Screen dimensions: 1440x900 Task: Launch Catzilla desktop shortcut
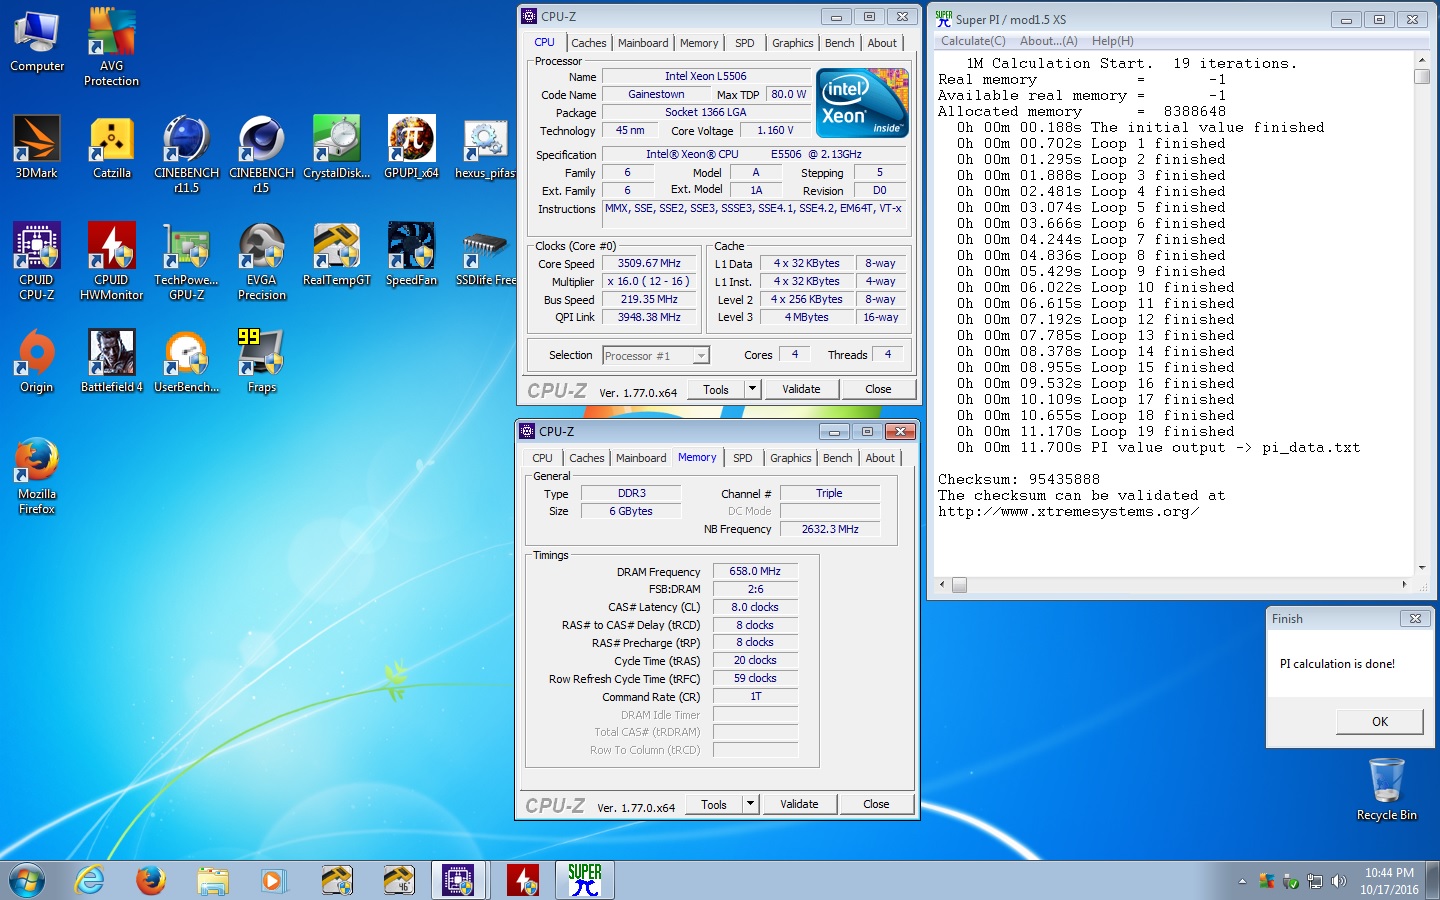[x=112, y=147]
